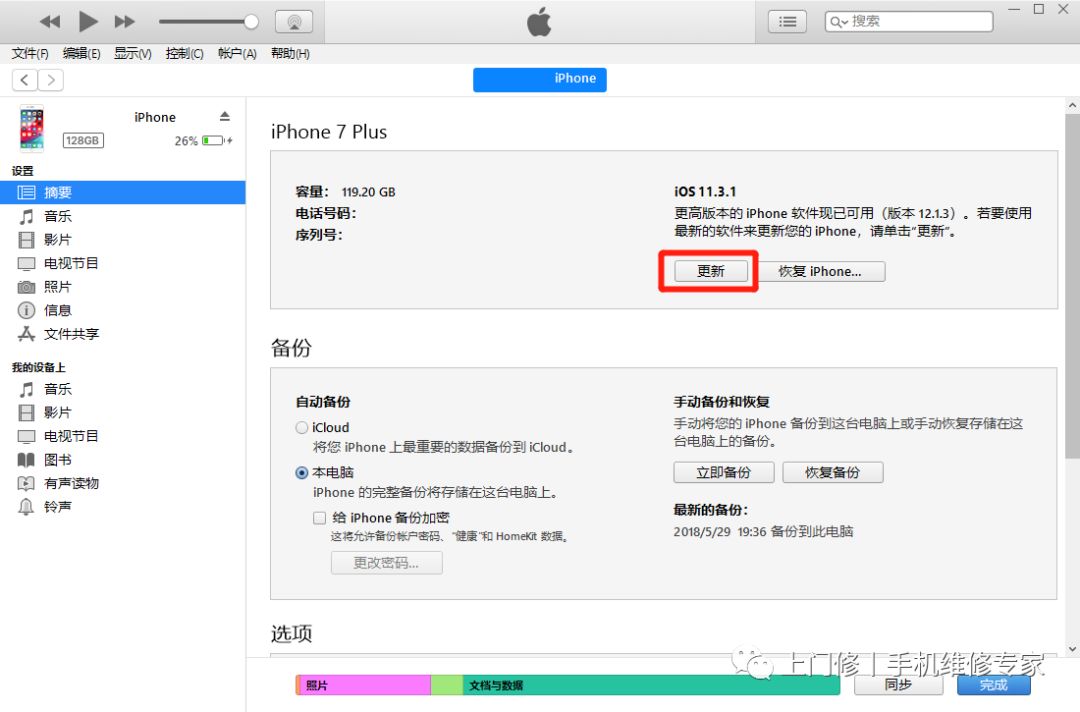Click the rewind playback button
The width and height of the screenshot is (1080, 712).
coord(50,21)
